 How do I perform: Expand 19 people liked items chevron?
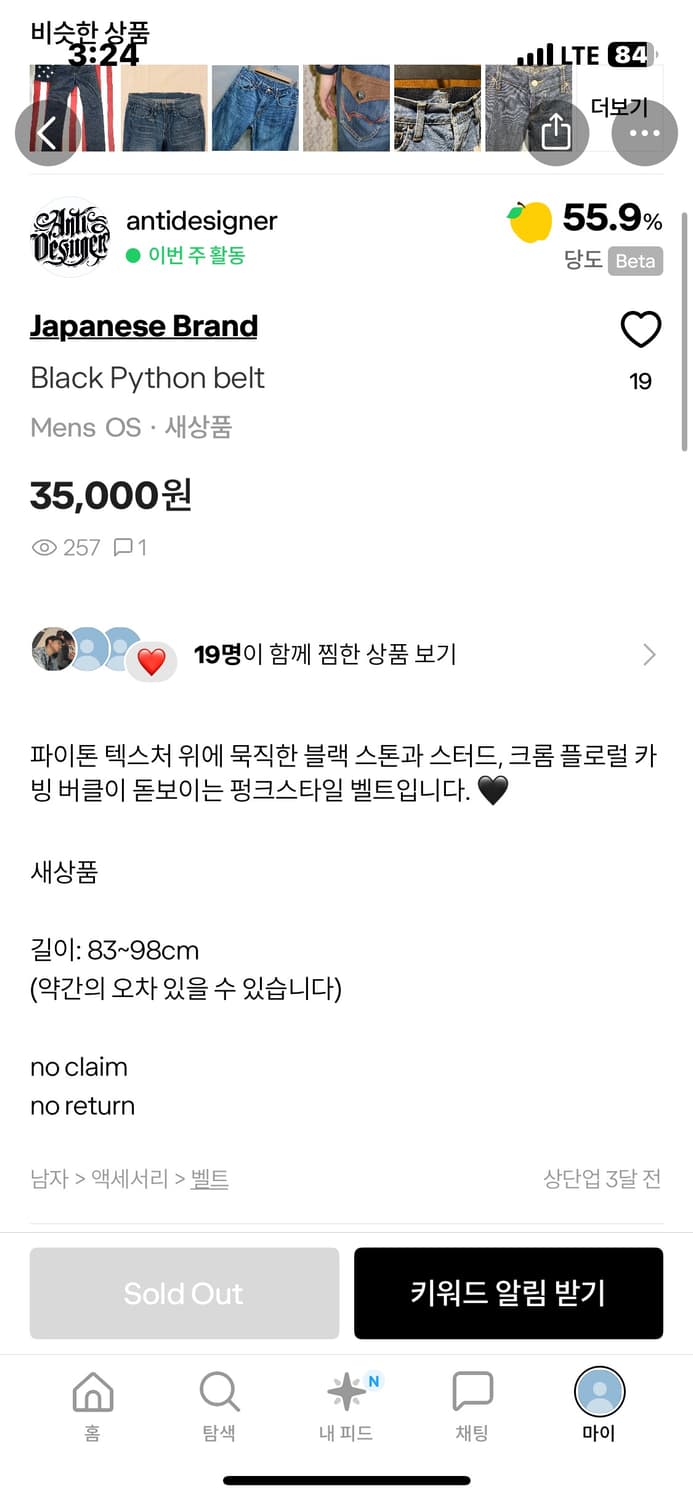649,655
